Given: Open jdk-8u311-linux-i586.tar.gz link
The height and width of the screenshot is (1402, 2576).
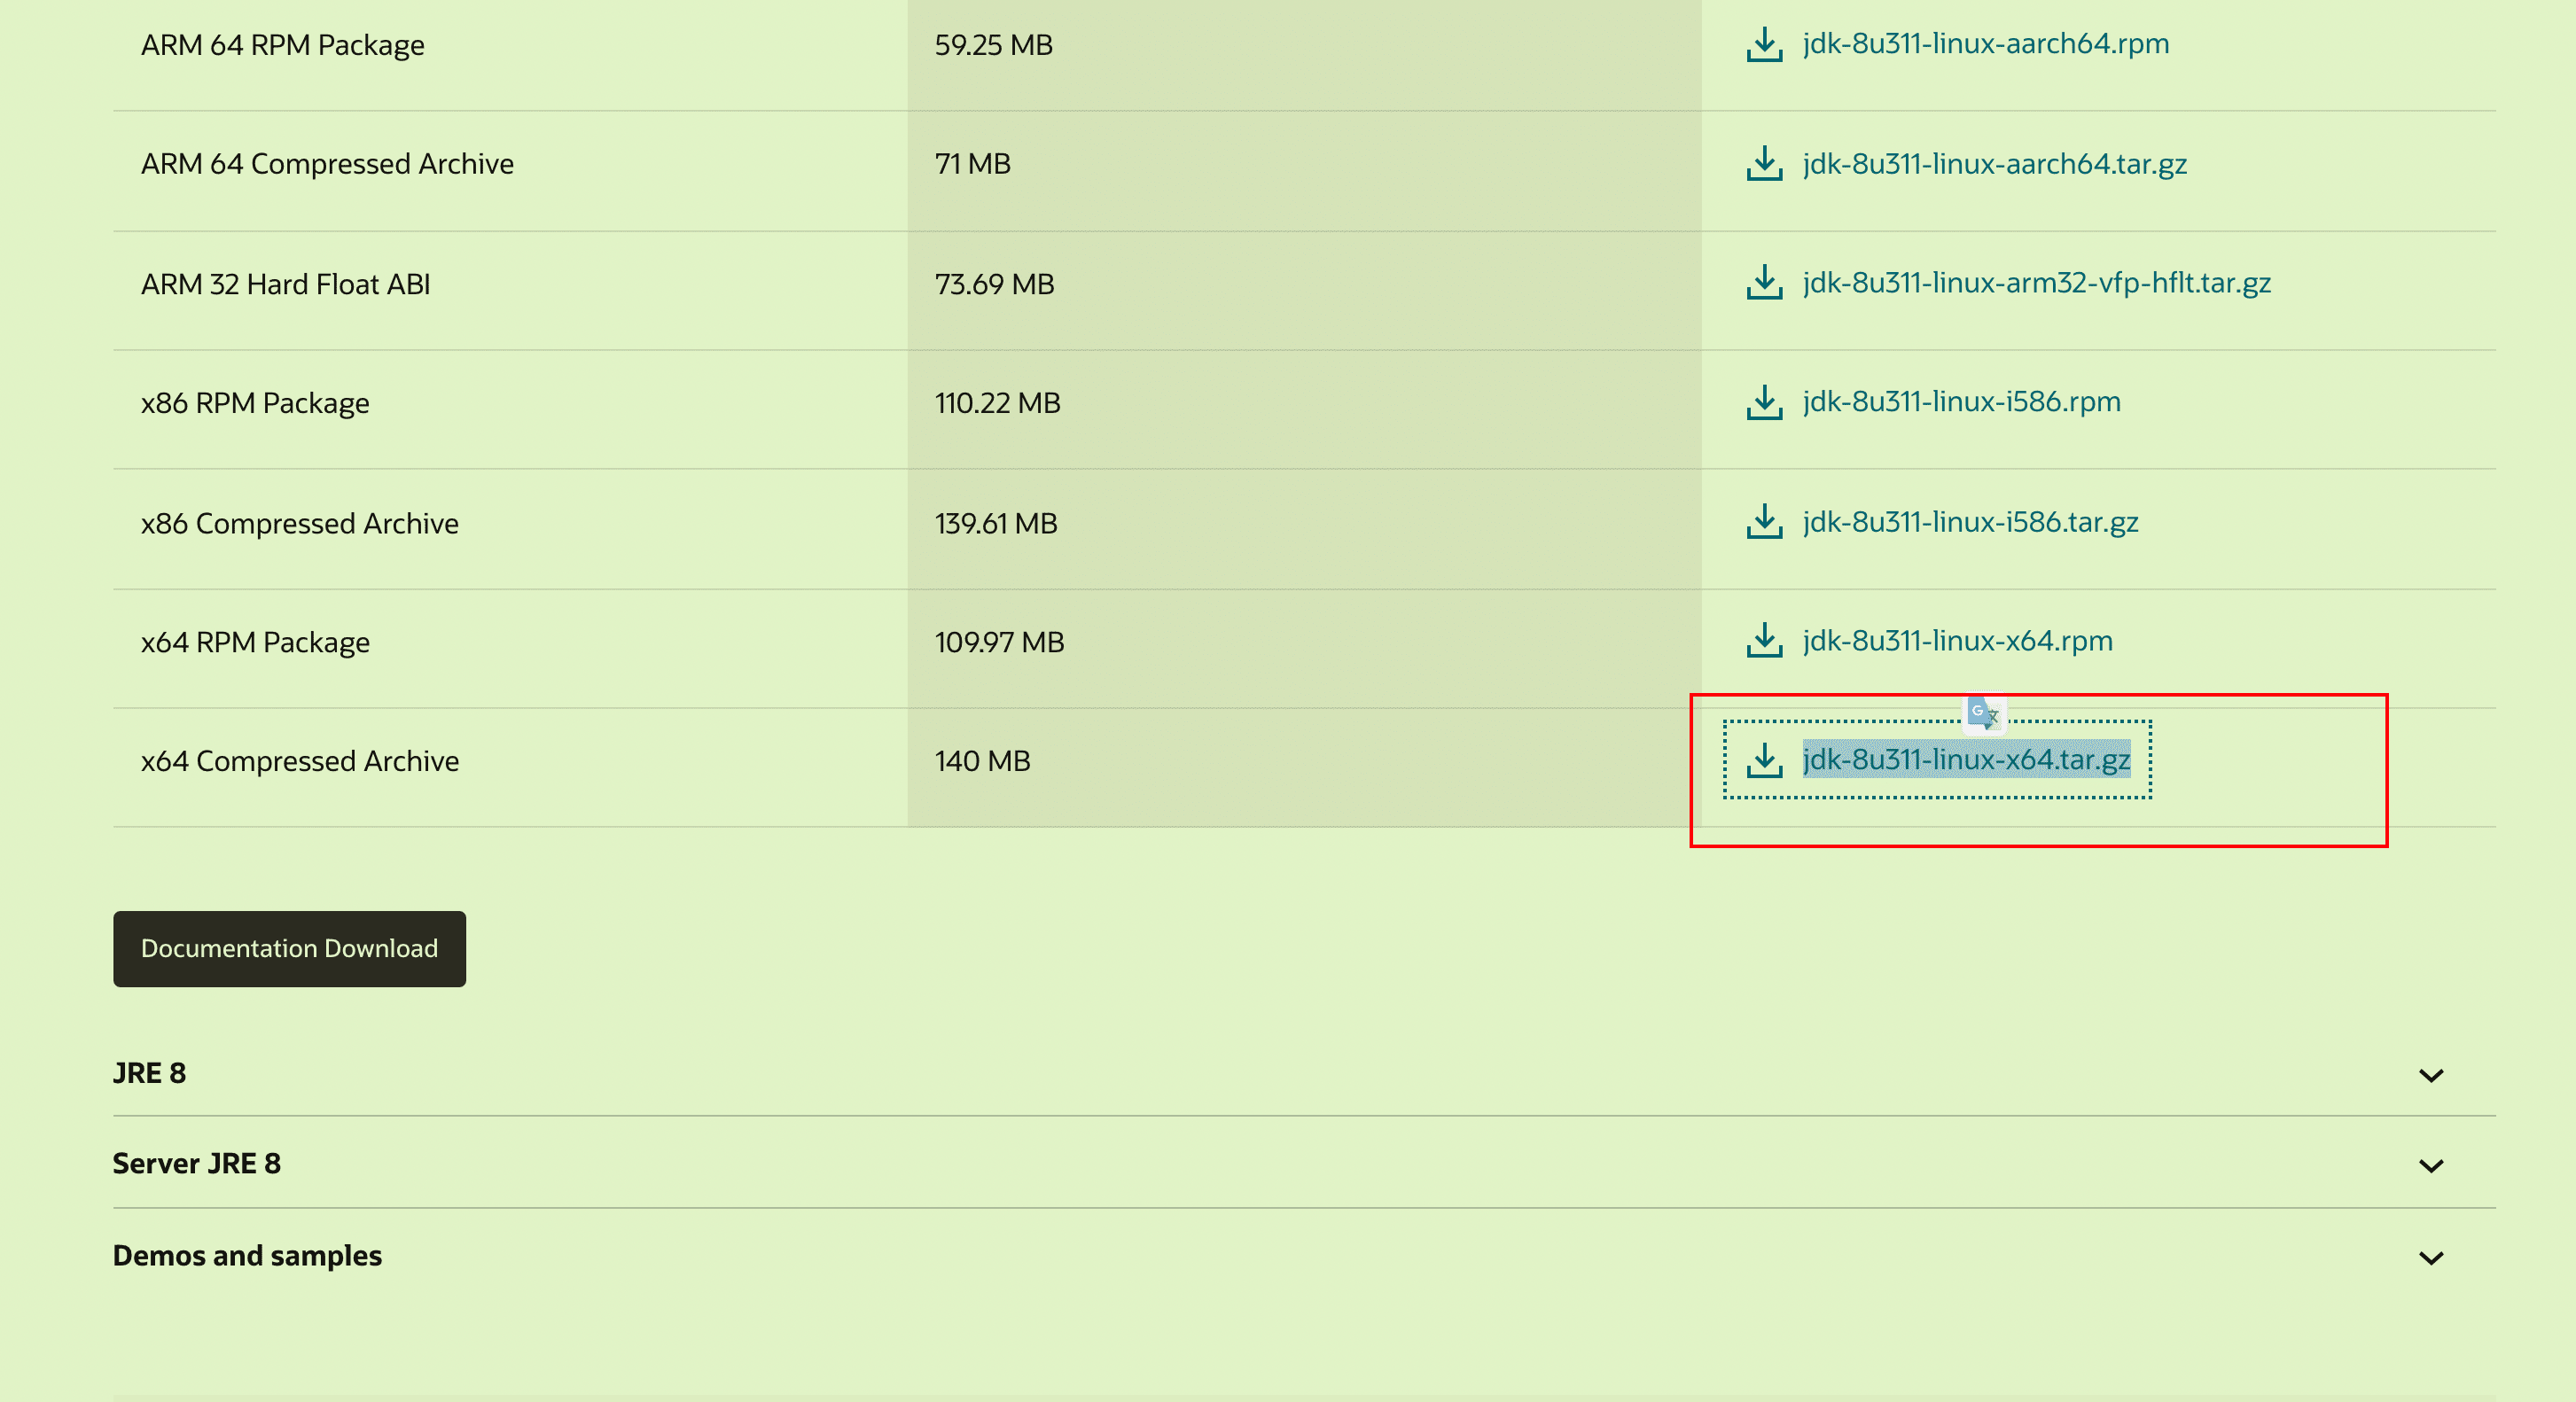Looking at the screenshot, I should coord(1970,522).
